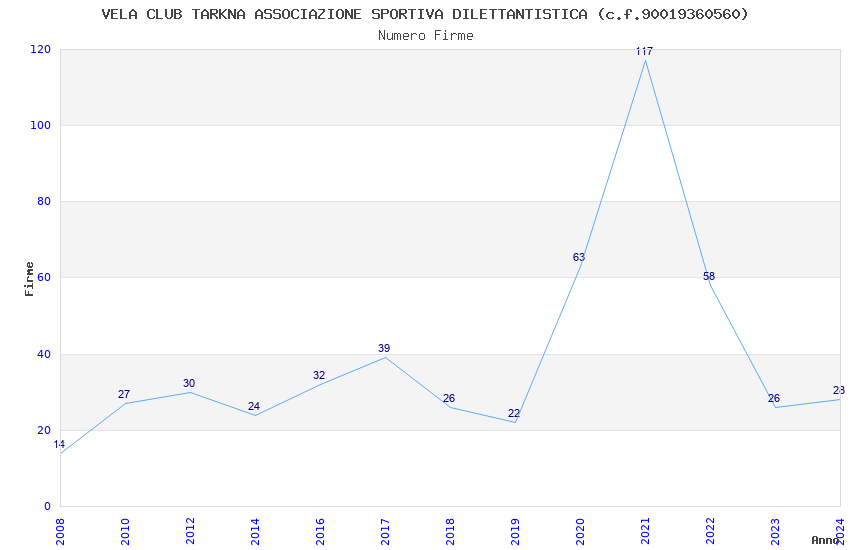This screenshot has width=850, height=550.
Task: Select the data label 22
Action: (x=514, y=413)
